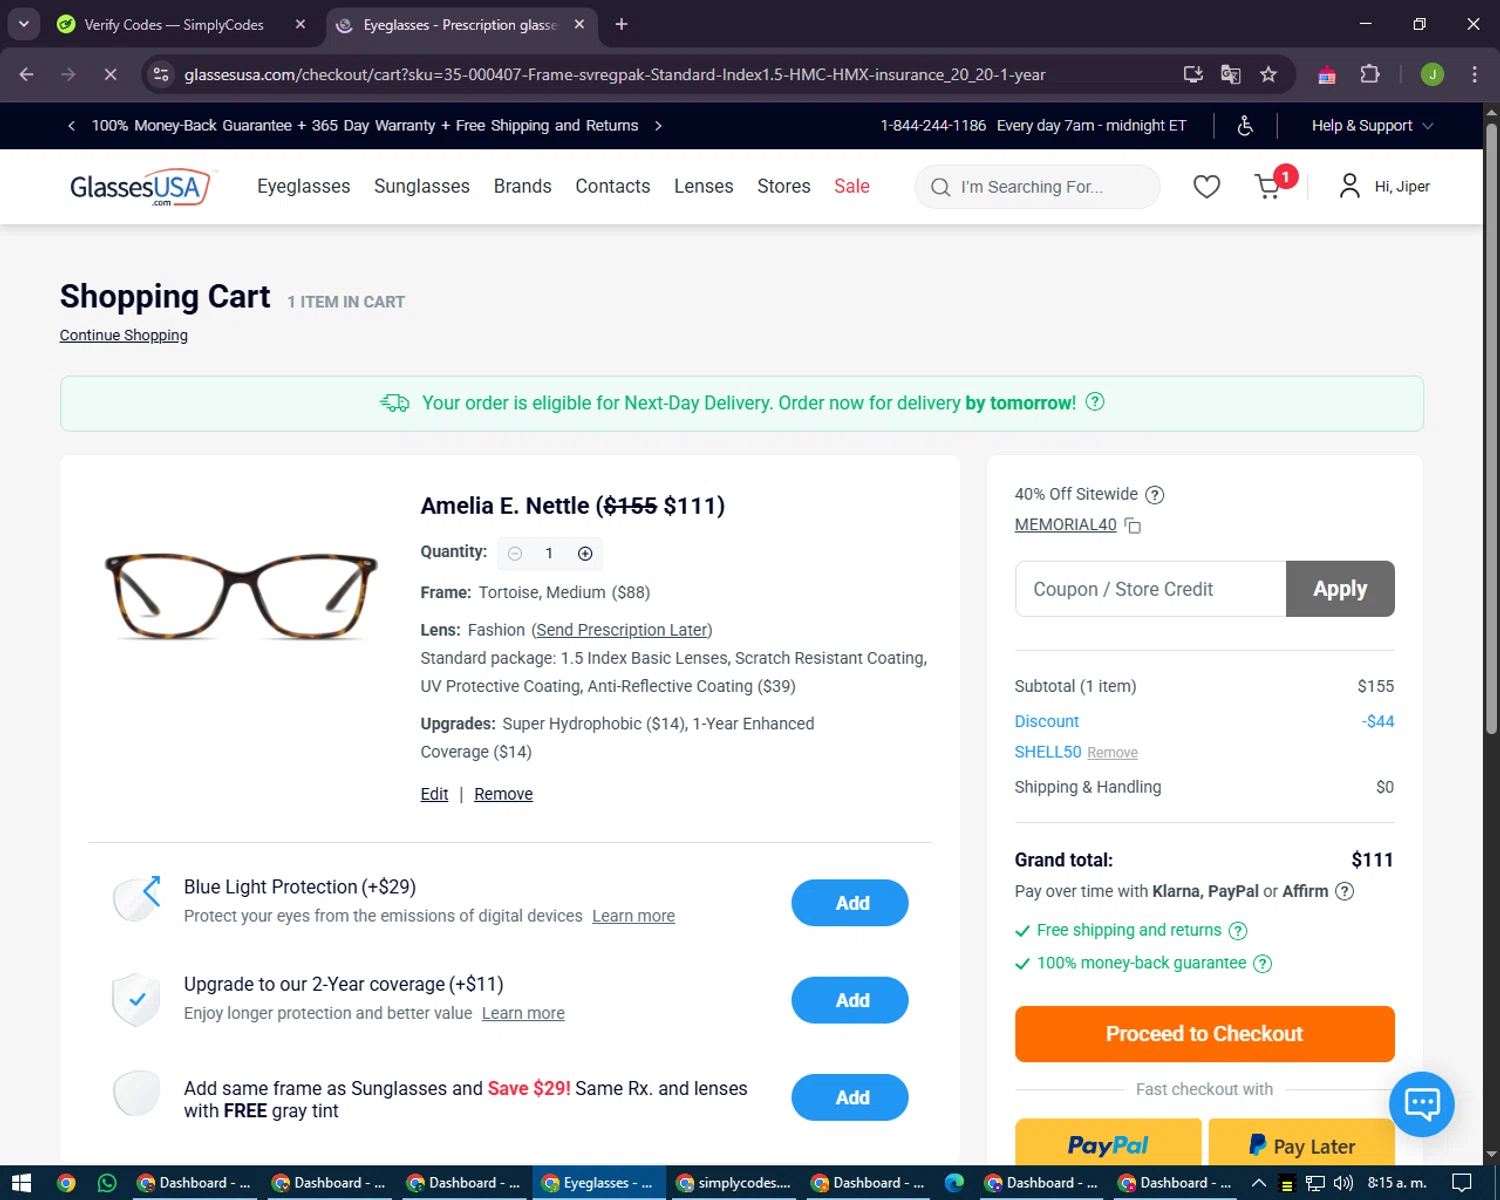Open Lenses menu
The height and width of the screenshot is (1200, 1500).
point(703,186)
